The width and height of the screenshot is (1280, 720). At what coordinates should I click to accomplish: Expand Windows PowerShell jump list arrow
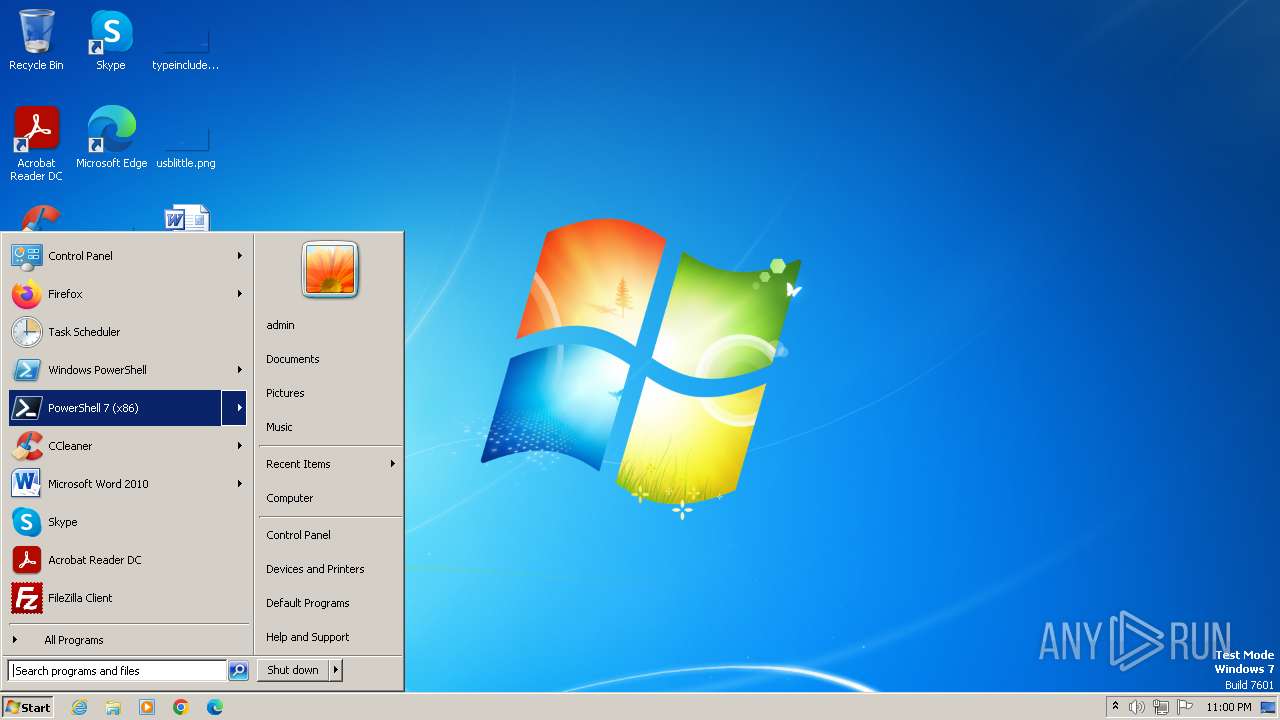coord(239,370)
